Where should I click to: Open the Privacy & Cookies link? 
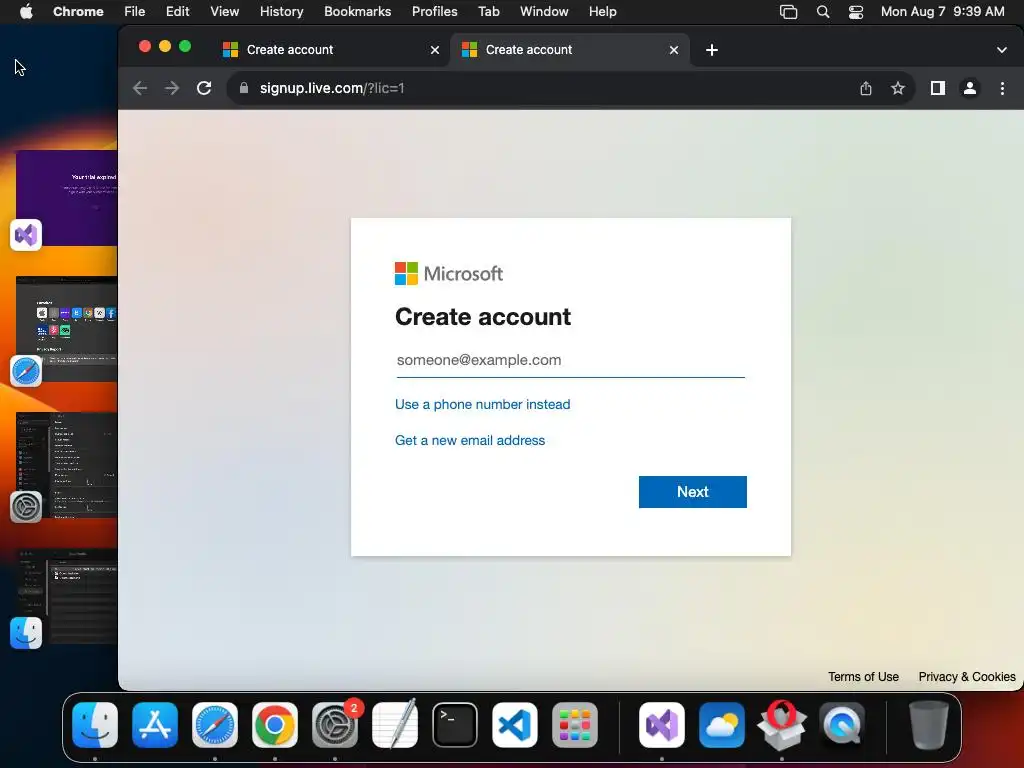(967, 677)
